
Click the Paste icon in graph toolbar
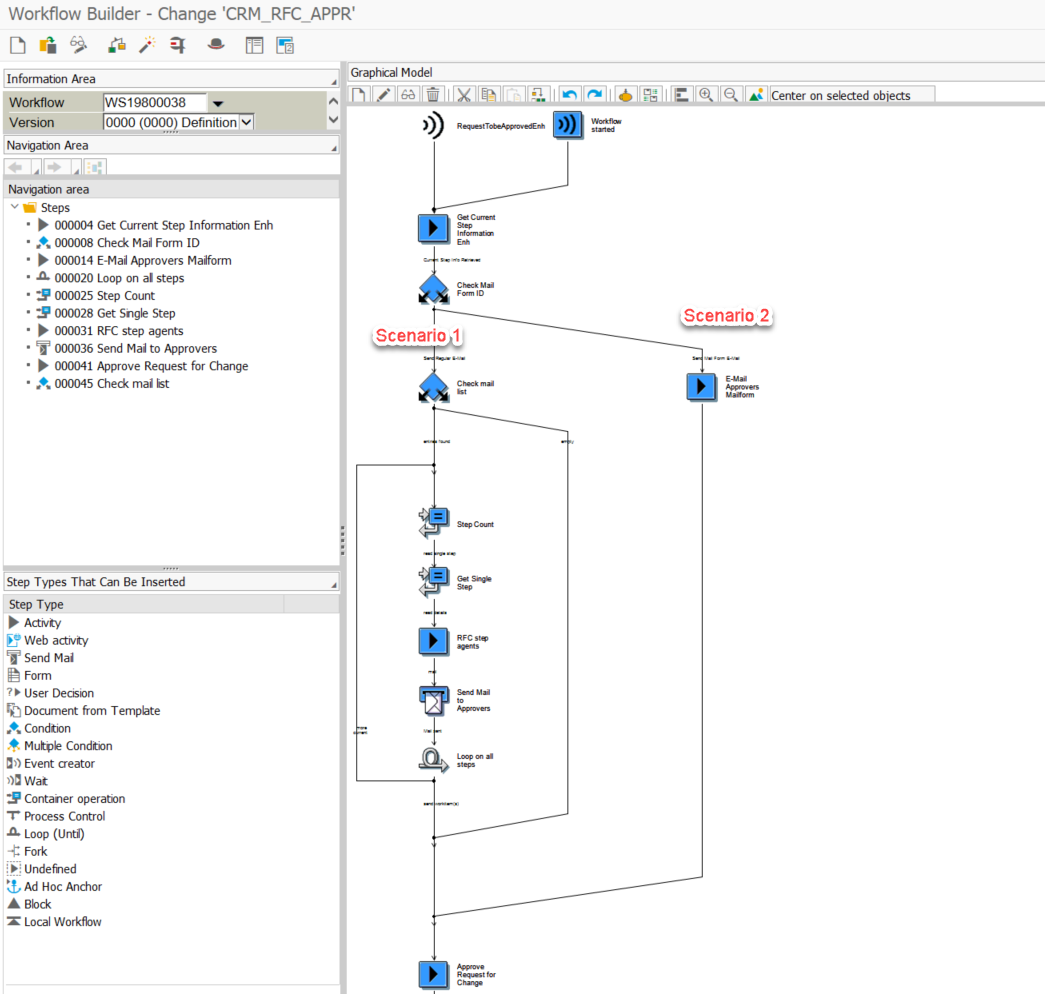(513, 95)
